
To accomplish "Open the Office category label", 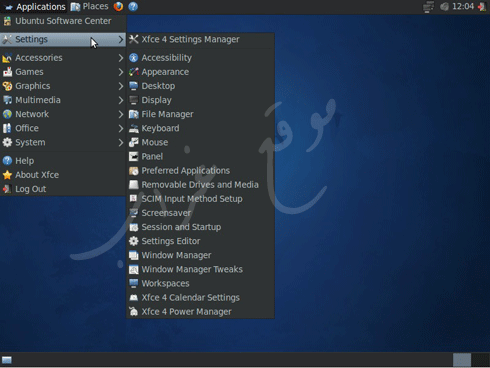I will [x=27, y=128].
